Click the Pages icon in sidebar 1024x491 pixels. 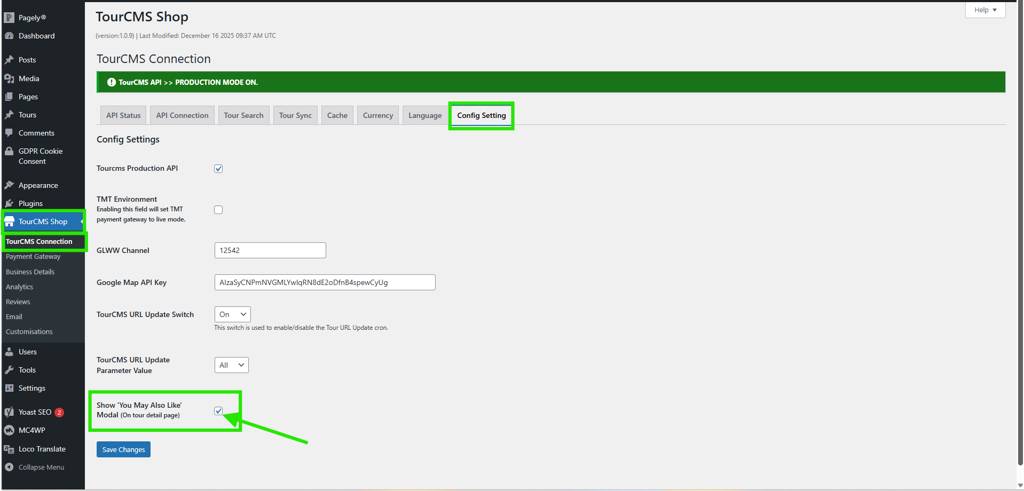(x=9, y=97)
